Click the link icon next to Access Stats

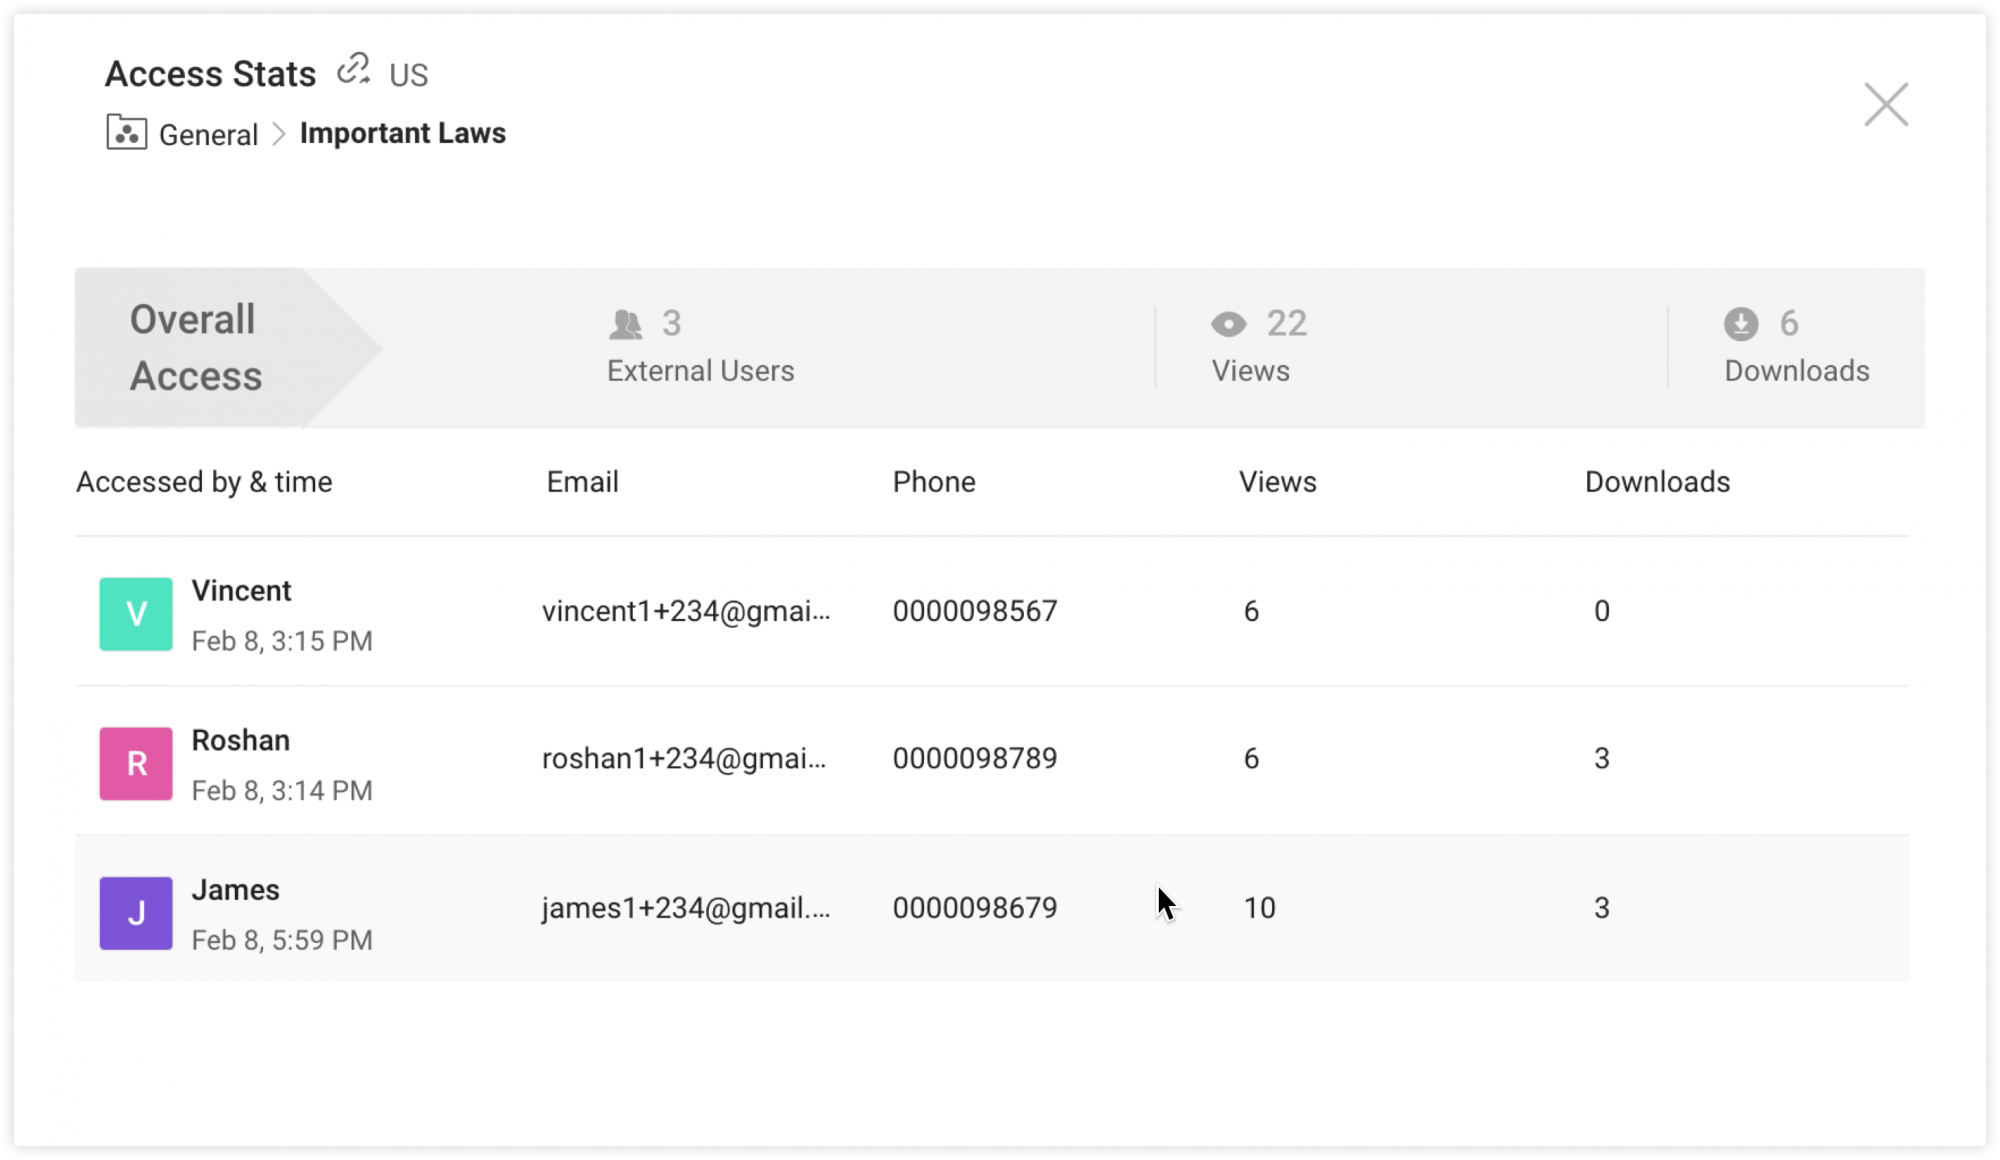point(352,71)
